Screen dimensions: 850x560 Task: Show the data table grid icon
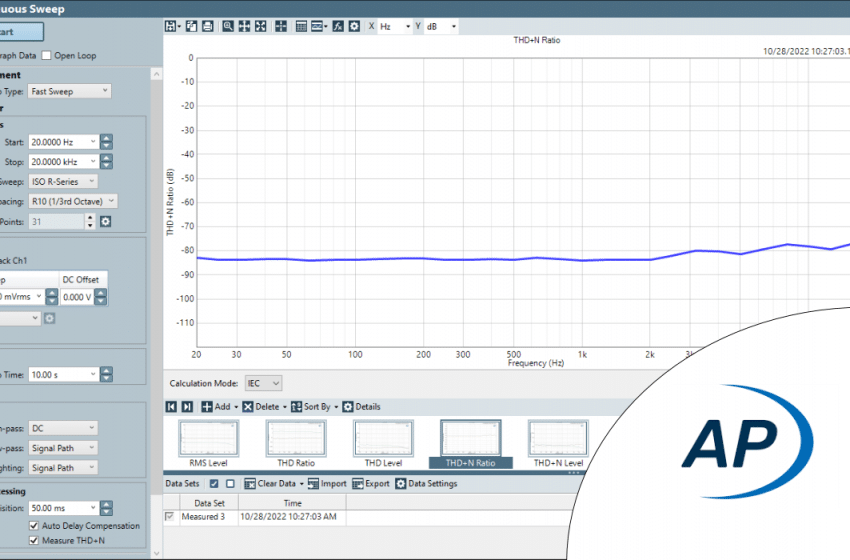[x=301, y=26]
